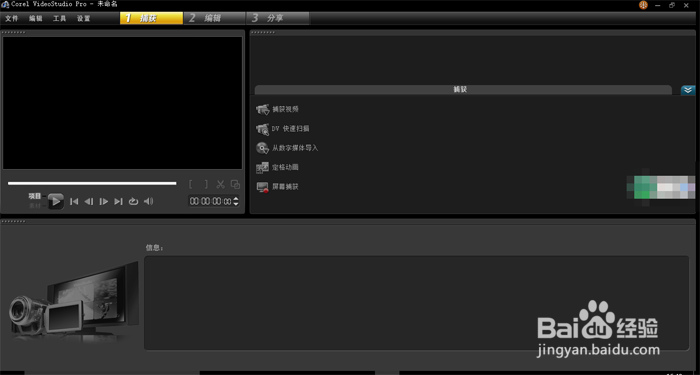Jump to the start of the clip
Viewport: 700px width, 375px height.
(74, 202)
